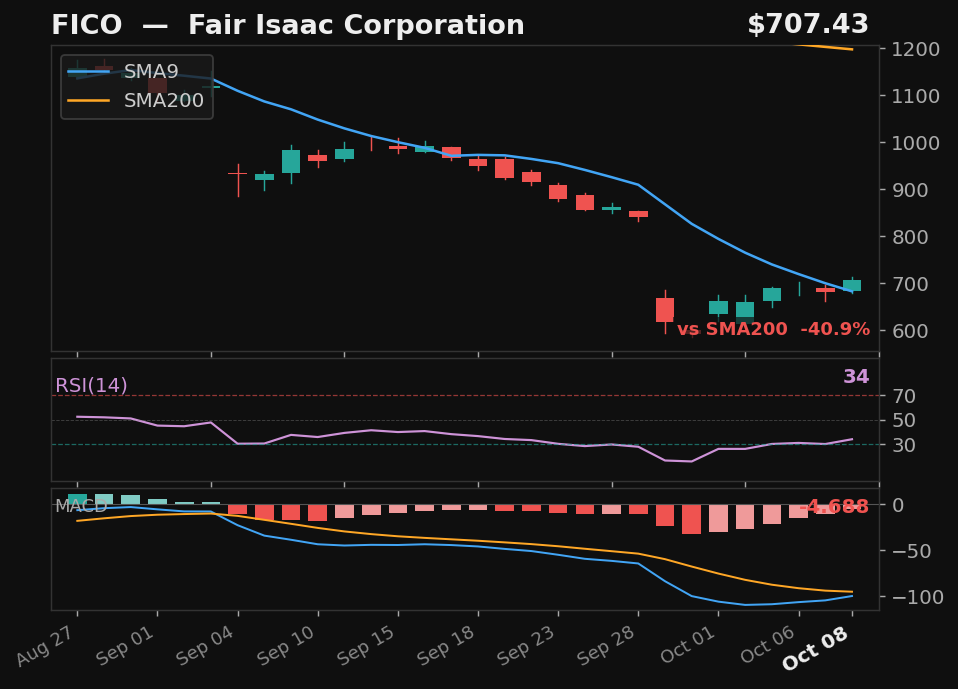Click the orange SMA200 legend line sample
This screenshot has height=689, width=958.
tap(89, 101)
